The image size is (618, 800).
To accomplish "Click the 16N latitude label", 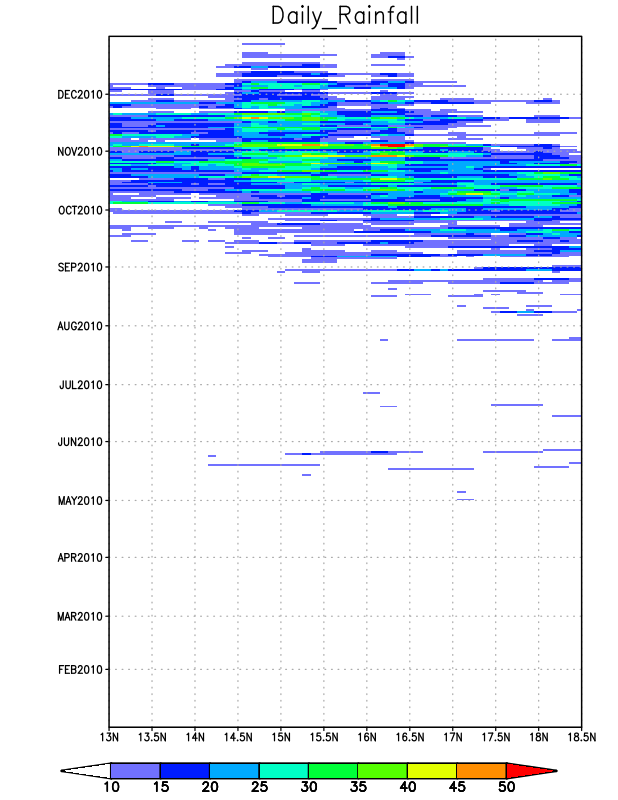I will [x=367, y=737].
